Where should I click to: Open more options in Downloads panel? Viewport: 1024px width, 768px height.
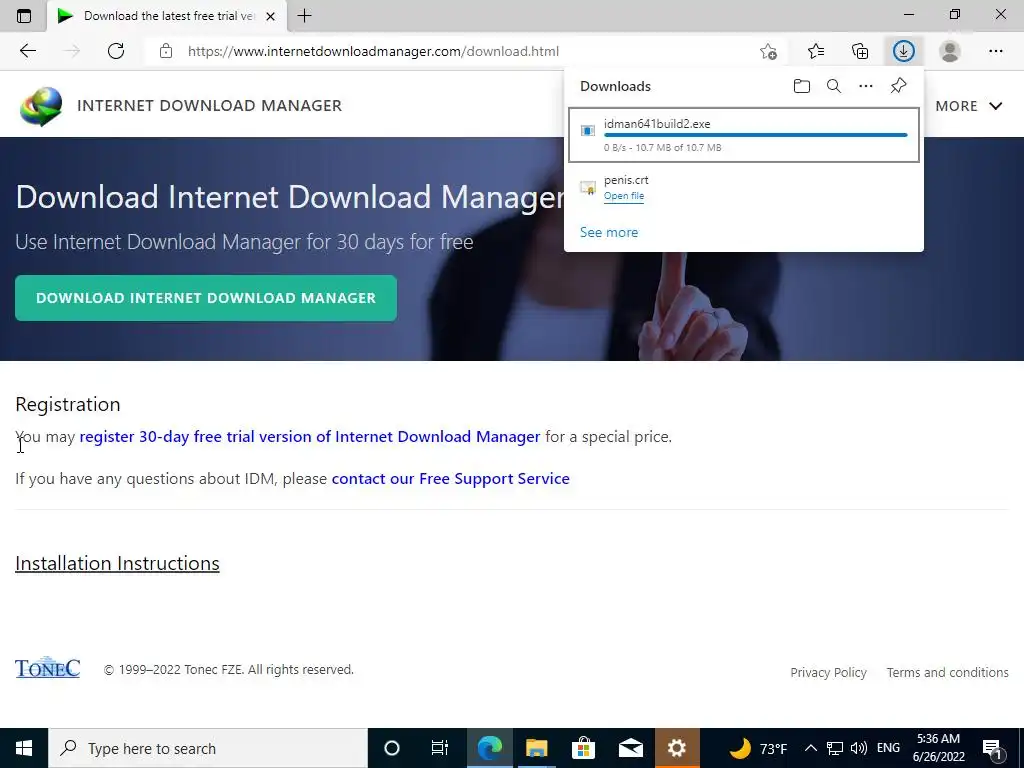pos(866,86)
